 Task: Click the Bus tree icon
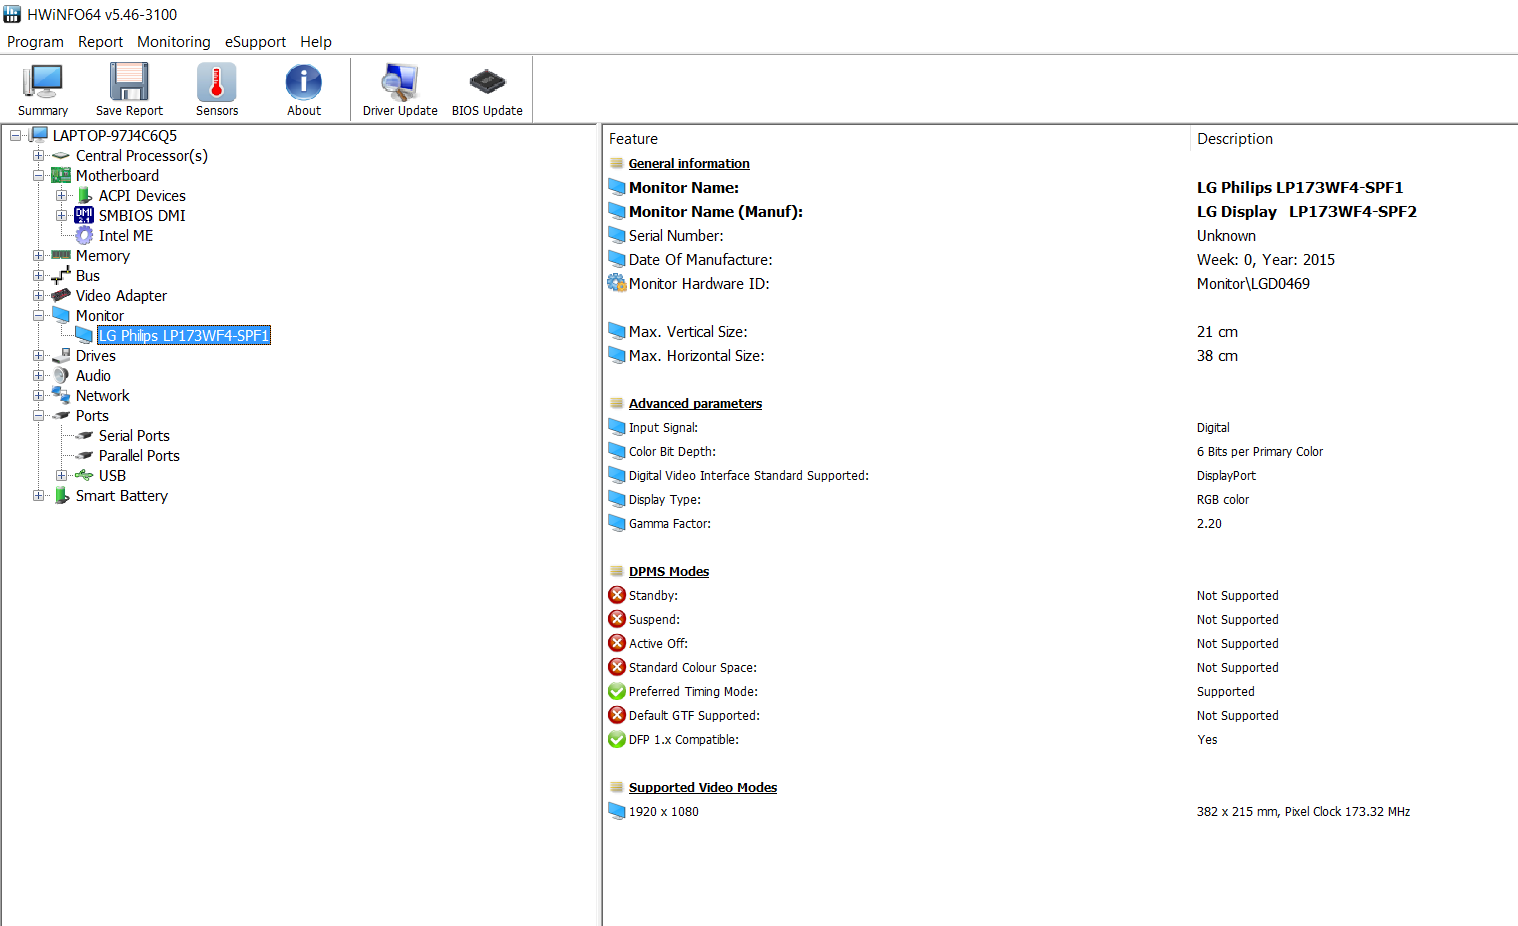coord(61,275)
